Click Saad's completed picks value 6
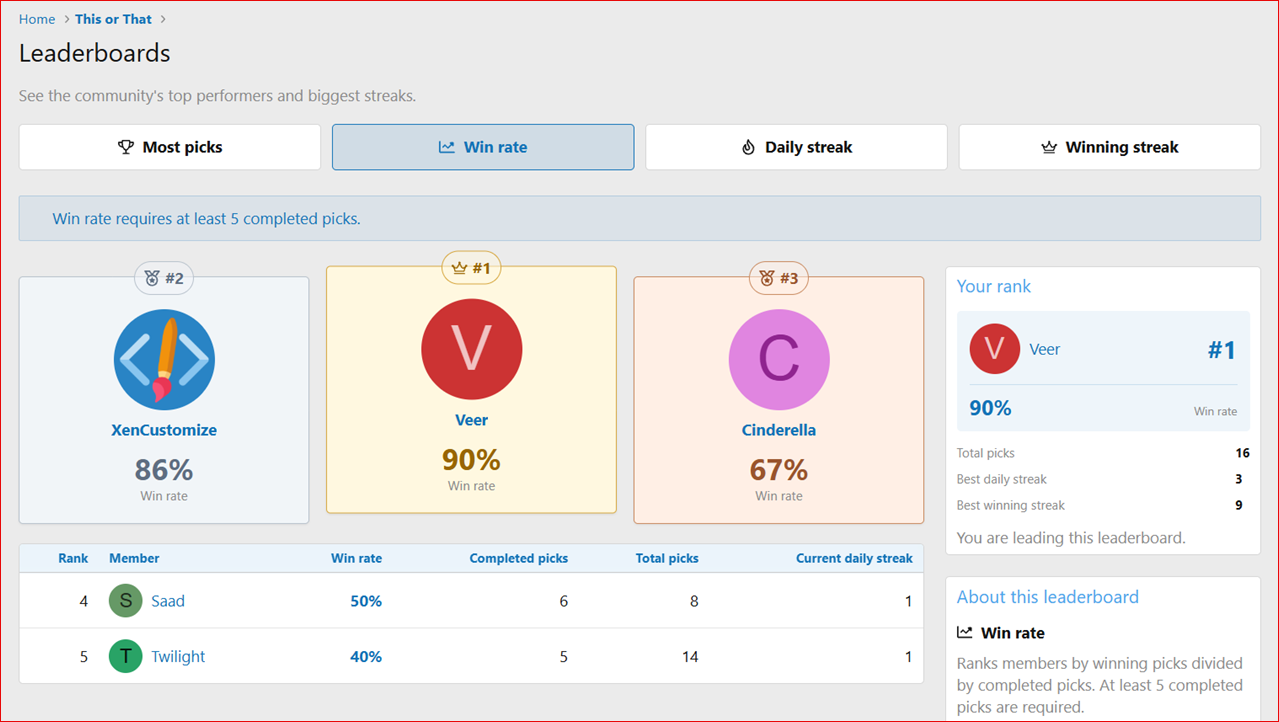1279x722 pixels. pos(564,601)
